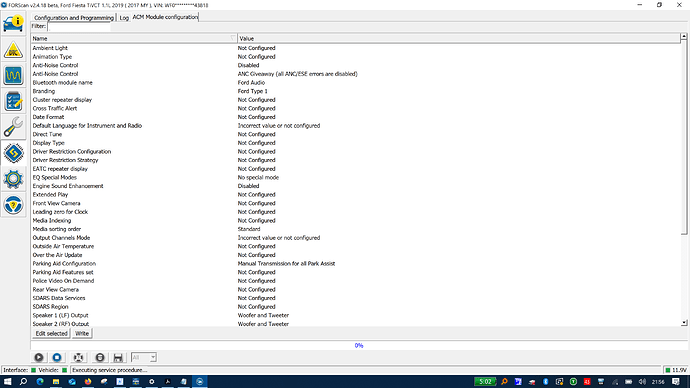Select the Bluetooth module name row
This screenshot has height=388, width=690.
[x=356, y=83]
